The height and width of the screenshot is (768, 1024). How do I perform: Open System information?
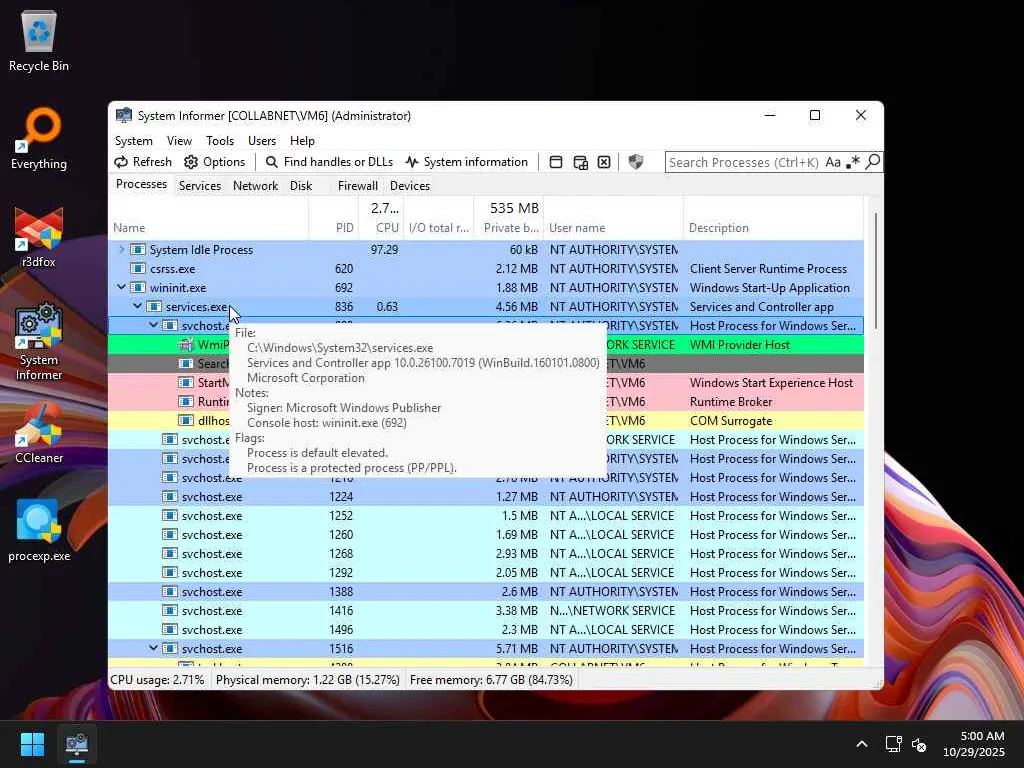[x=466, y=162]
